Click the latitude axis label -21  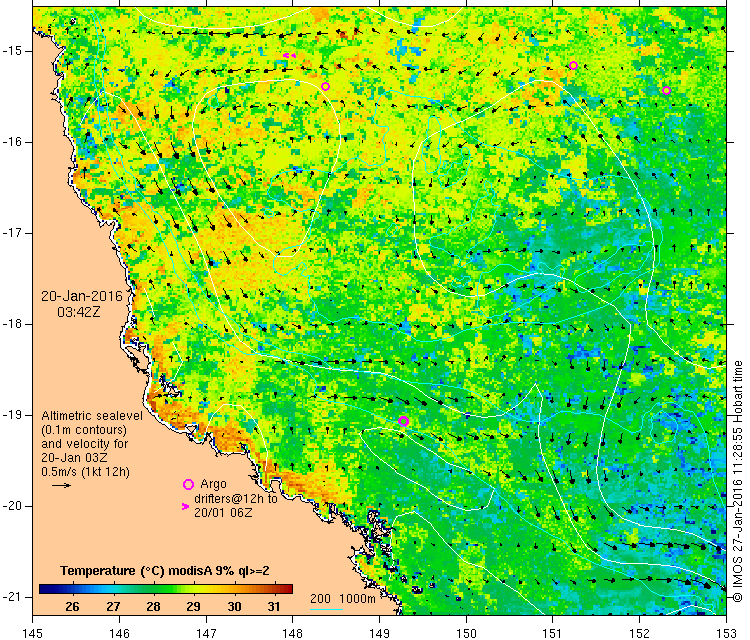tap(11, 596)
